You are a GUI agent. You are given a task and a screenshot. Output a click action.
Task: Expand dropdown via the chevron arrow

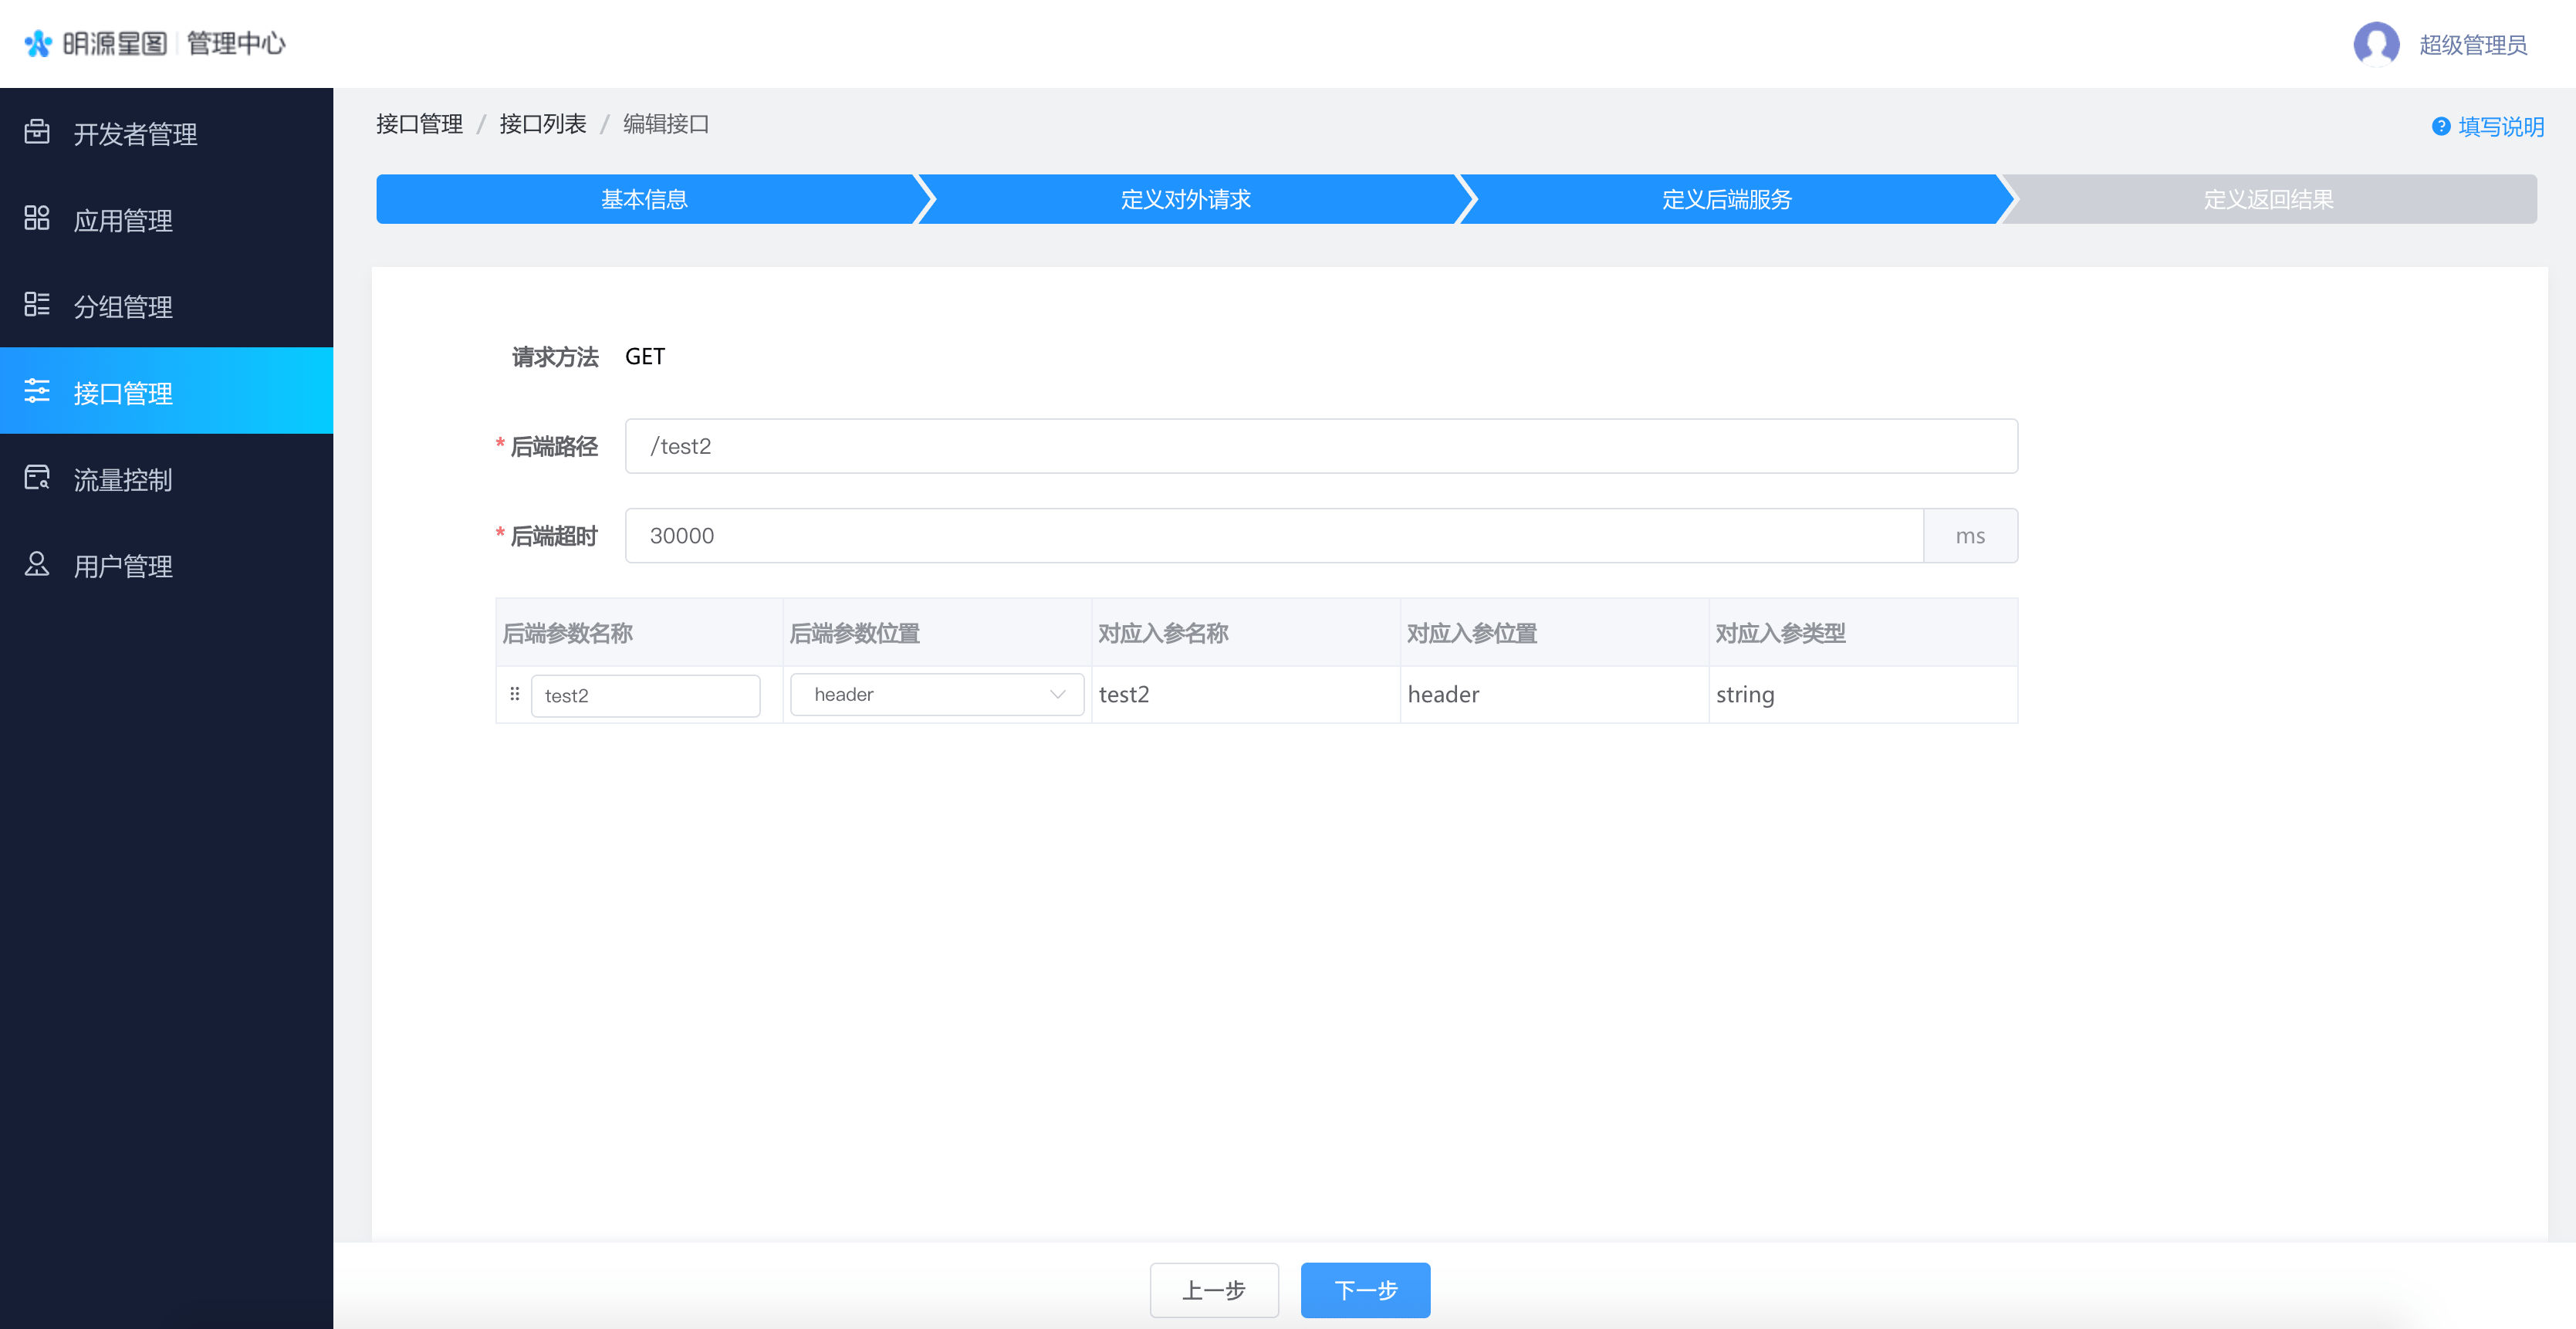(x=1057, y=694)
